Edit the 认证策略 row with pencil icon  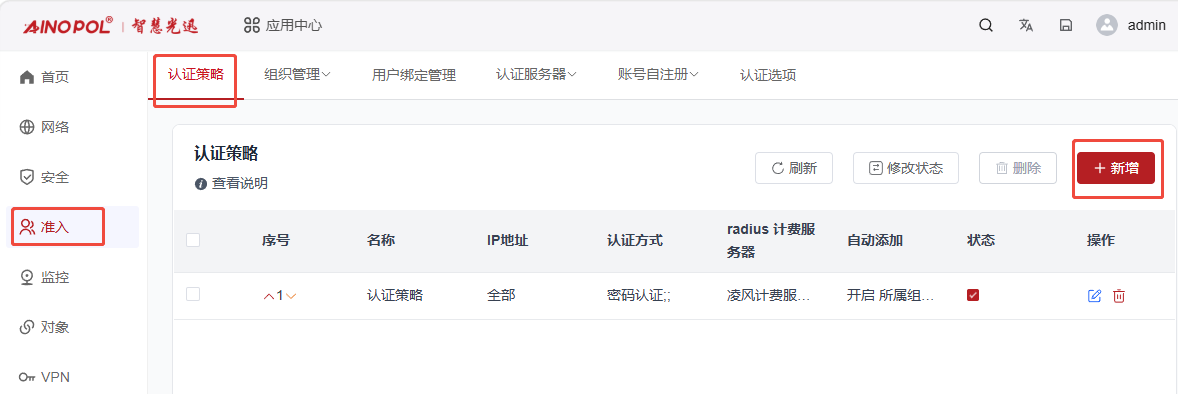point(1095,296)
